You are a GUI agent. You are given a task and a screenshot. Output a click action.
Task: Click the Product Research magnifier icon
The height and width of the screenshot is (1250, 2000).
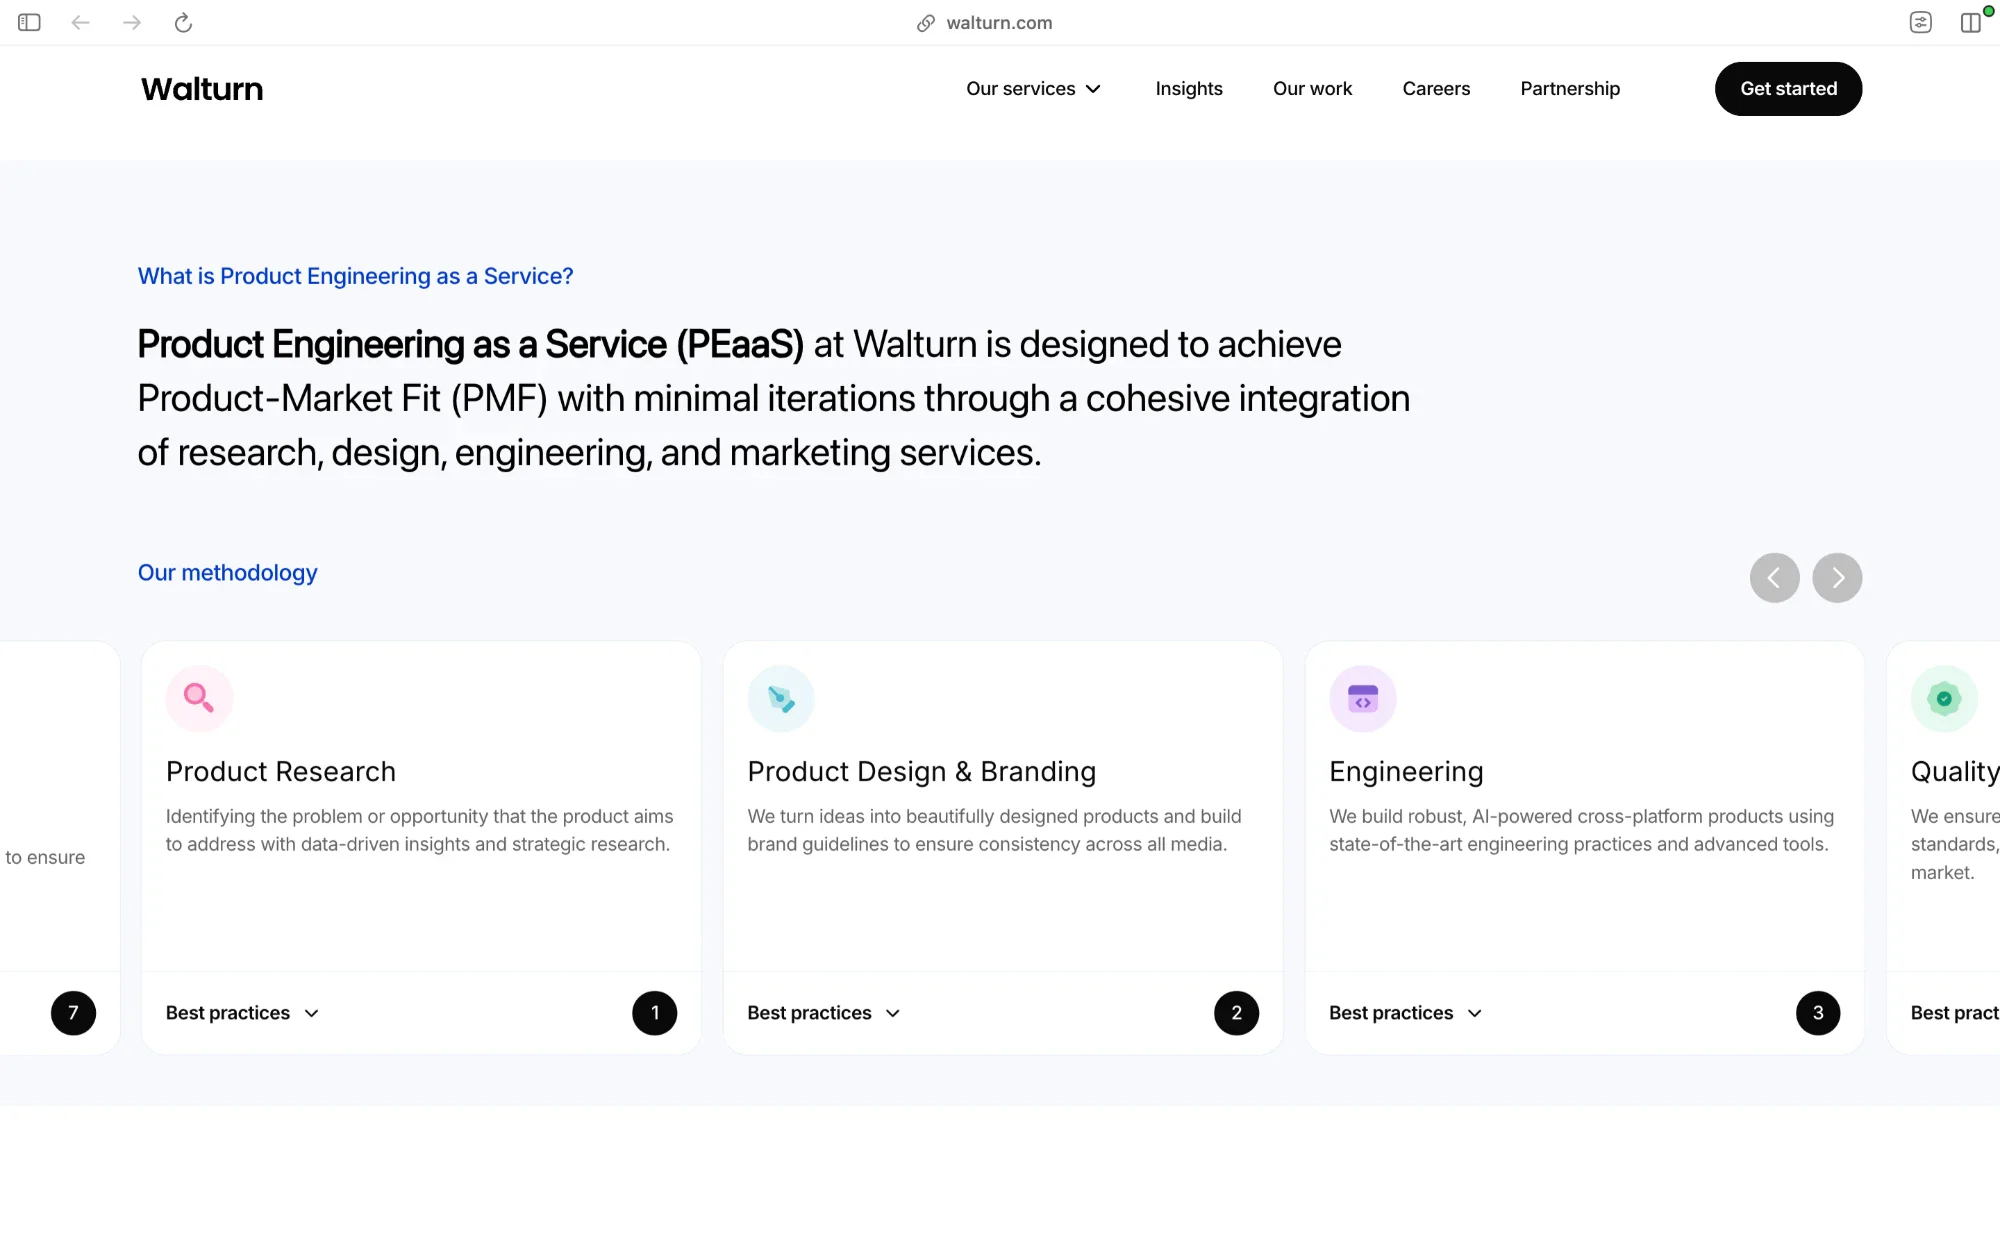pos(199,698)
